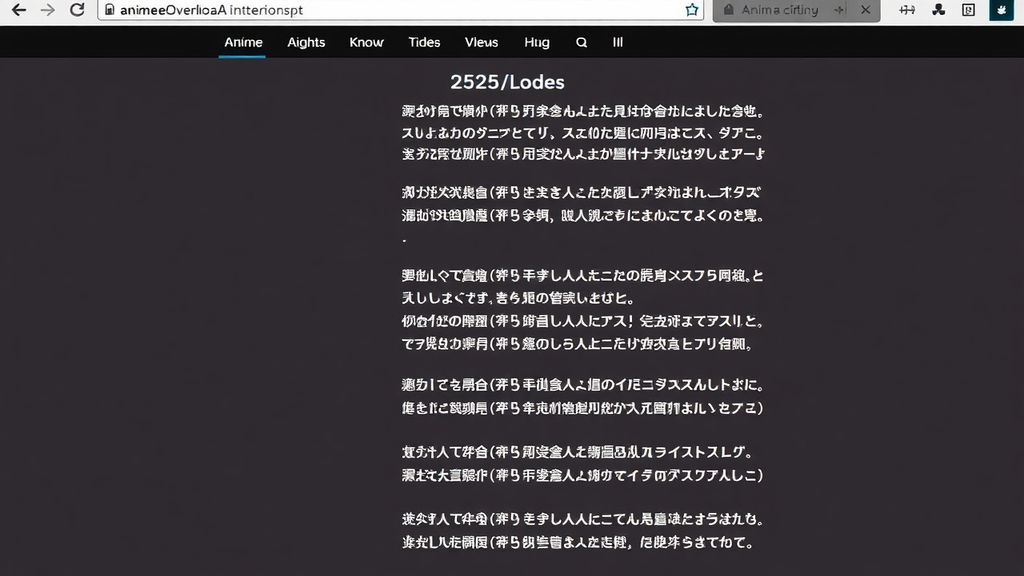
Task: Click the lock icon in the address bar
Action: 109,10
